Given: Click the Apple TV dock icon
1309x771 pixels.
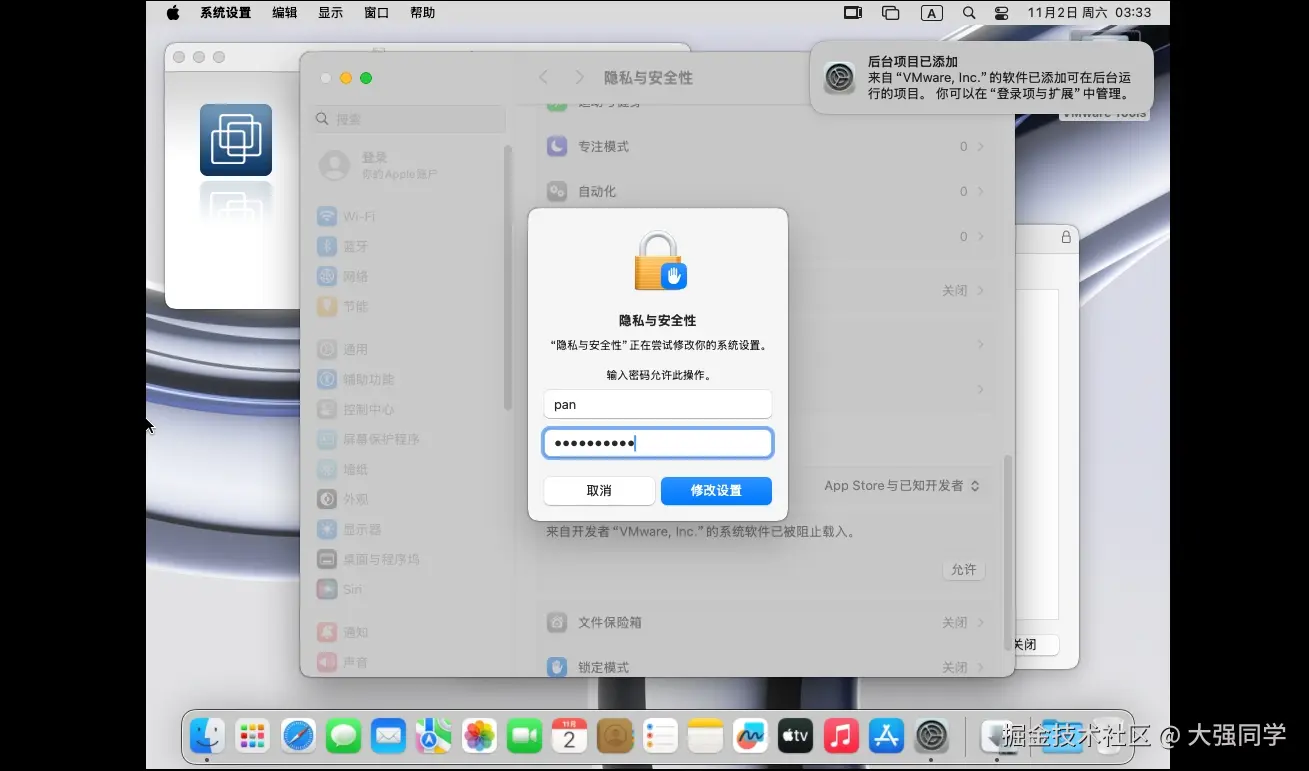Looking at the screenshot, I should (796, 737).
